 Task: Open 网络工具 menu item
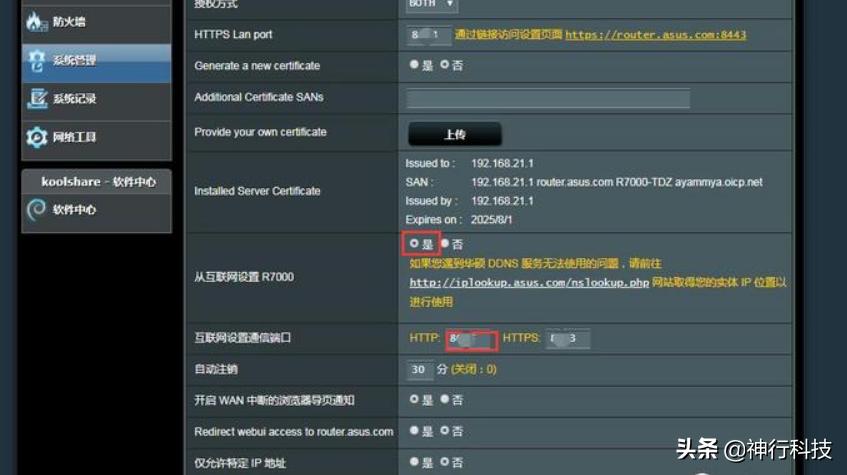[96, 139]
